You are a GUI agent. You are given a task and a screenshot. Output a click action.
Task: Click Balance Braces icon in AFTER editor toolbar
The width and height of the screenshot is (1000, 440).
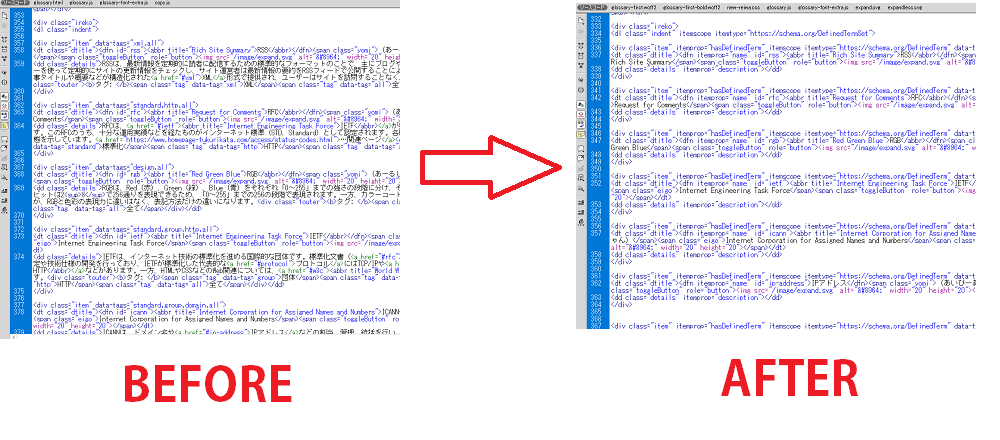(582, 91)
